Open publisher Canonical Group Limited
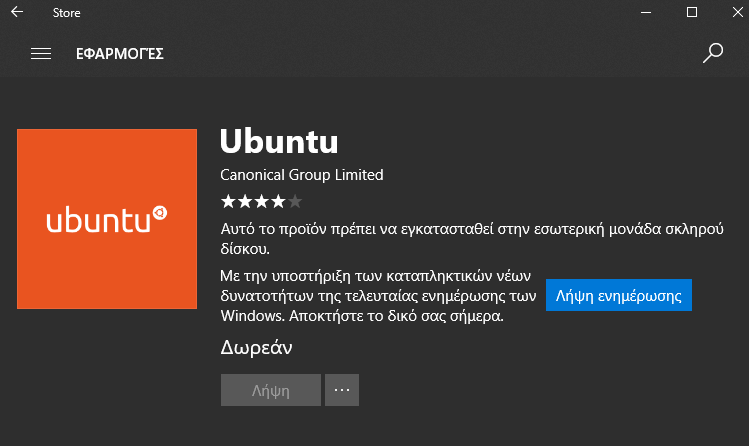The image size is (749, 446). 301,175
